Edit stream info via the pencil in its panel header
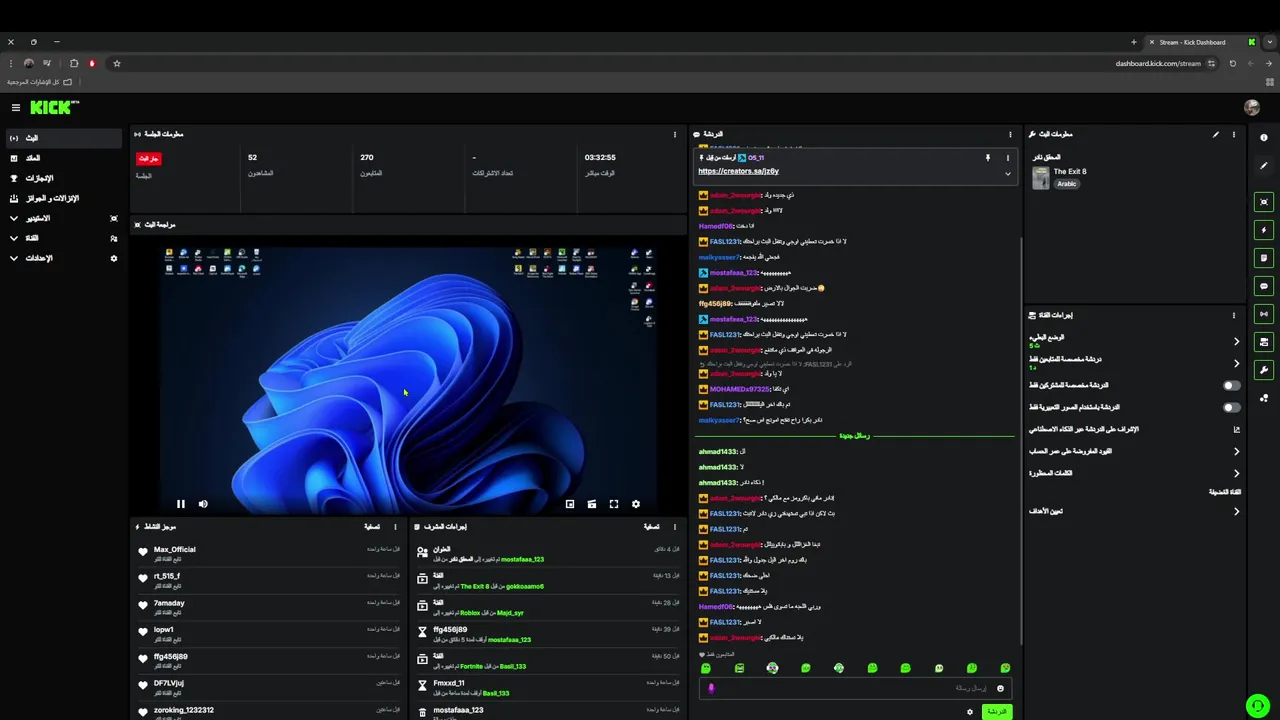The height and width of the screenshot is (720, 1280). (1216, 134)
